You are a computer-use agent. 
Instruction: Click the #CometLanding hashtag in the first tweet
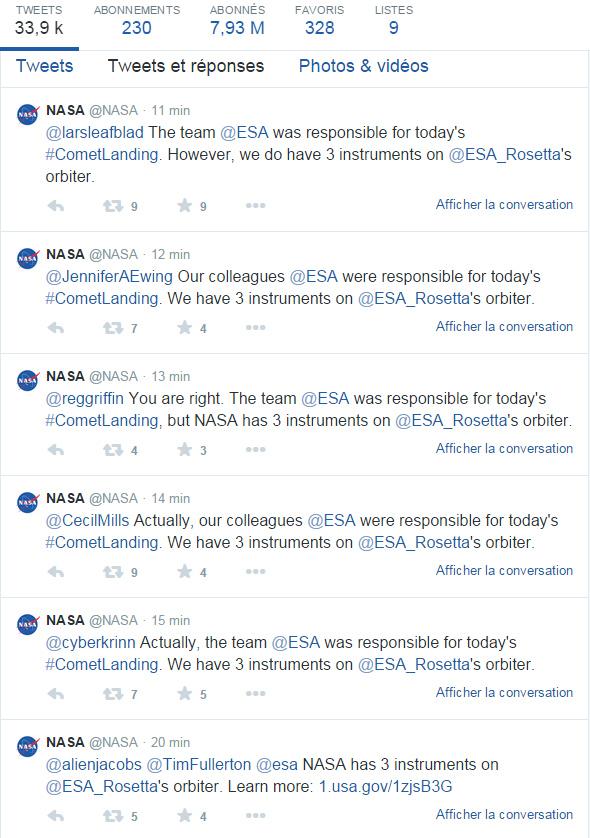coord(102,154)
